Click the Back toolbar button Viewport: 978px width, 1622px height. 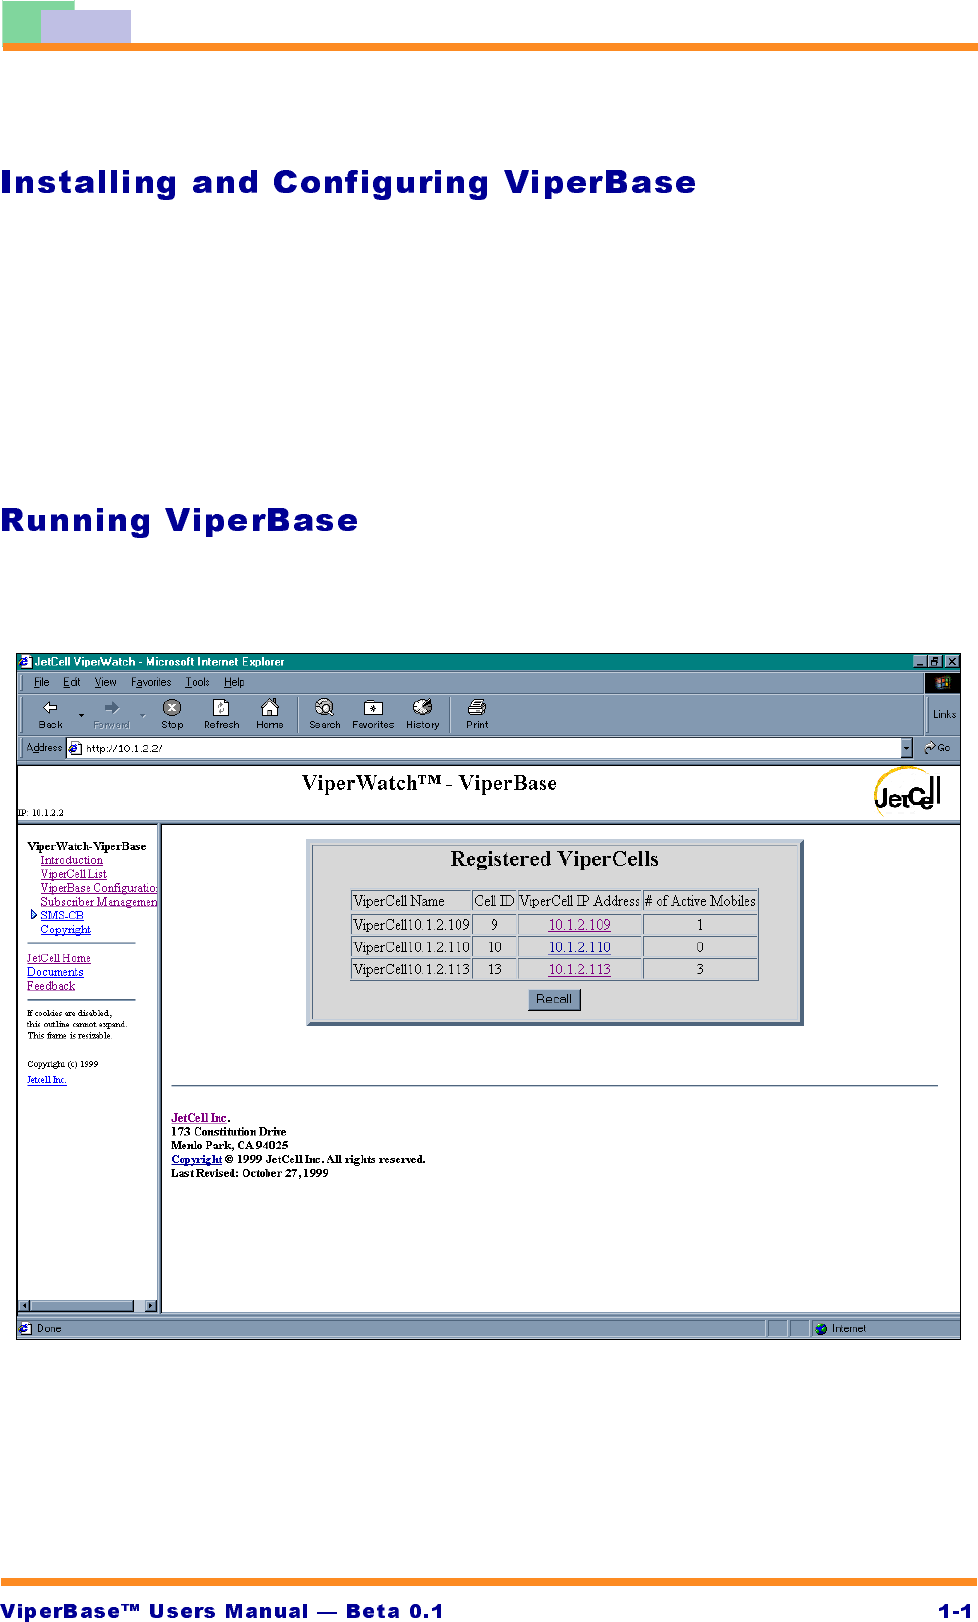50,714
